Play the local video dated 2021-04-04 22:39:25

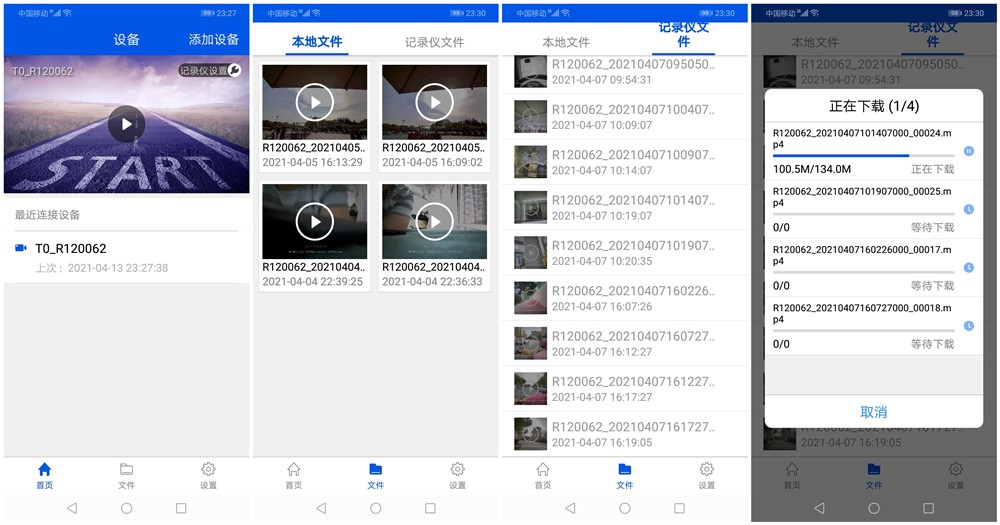pos(315,221)
